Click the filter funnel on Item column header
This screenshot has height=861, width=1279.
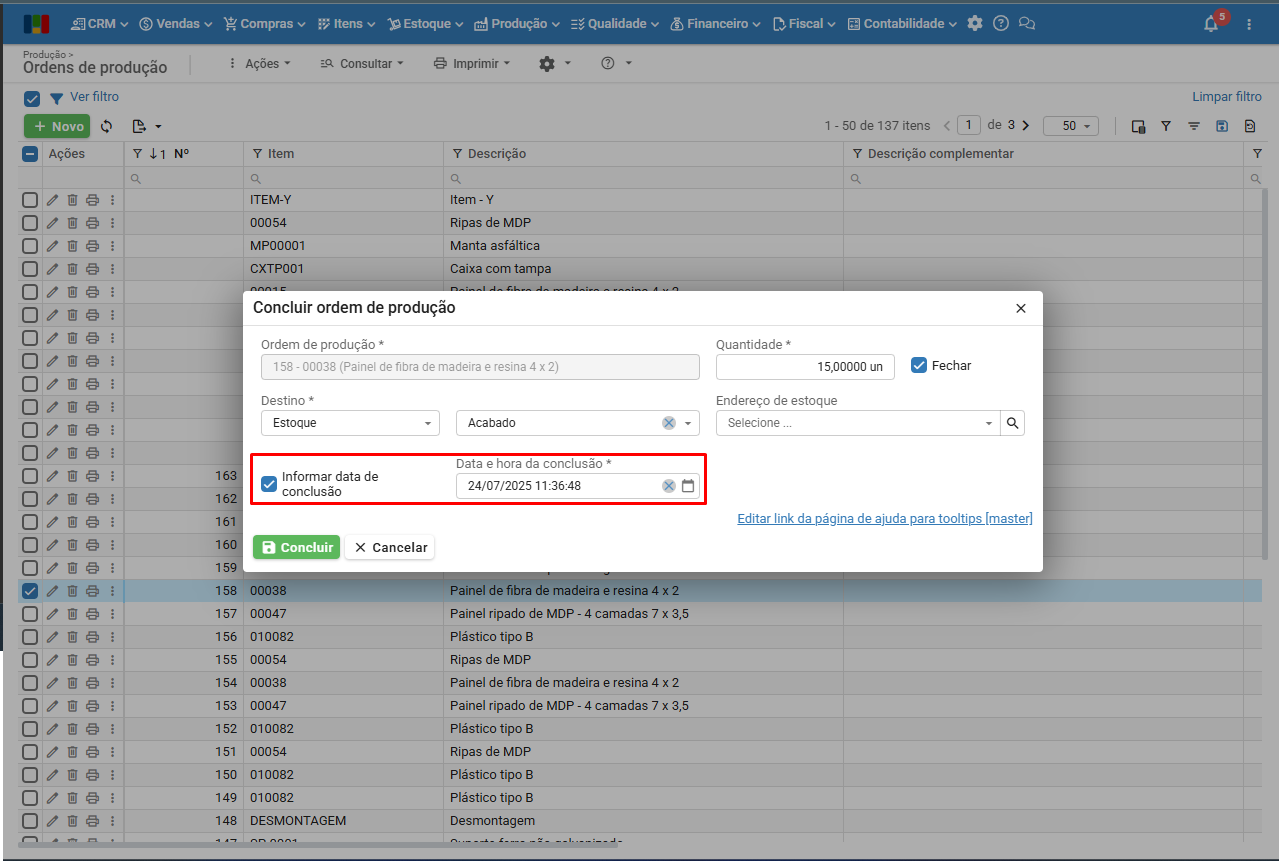[257, 154]
